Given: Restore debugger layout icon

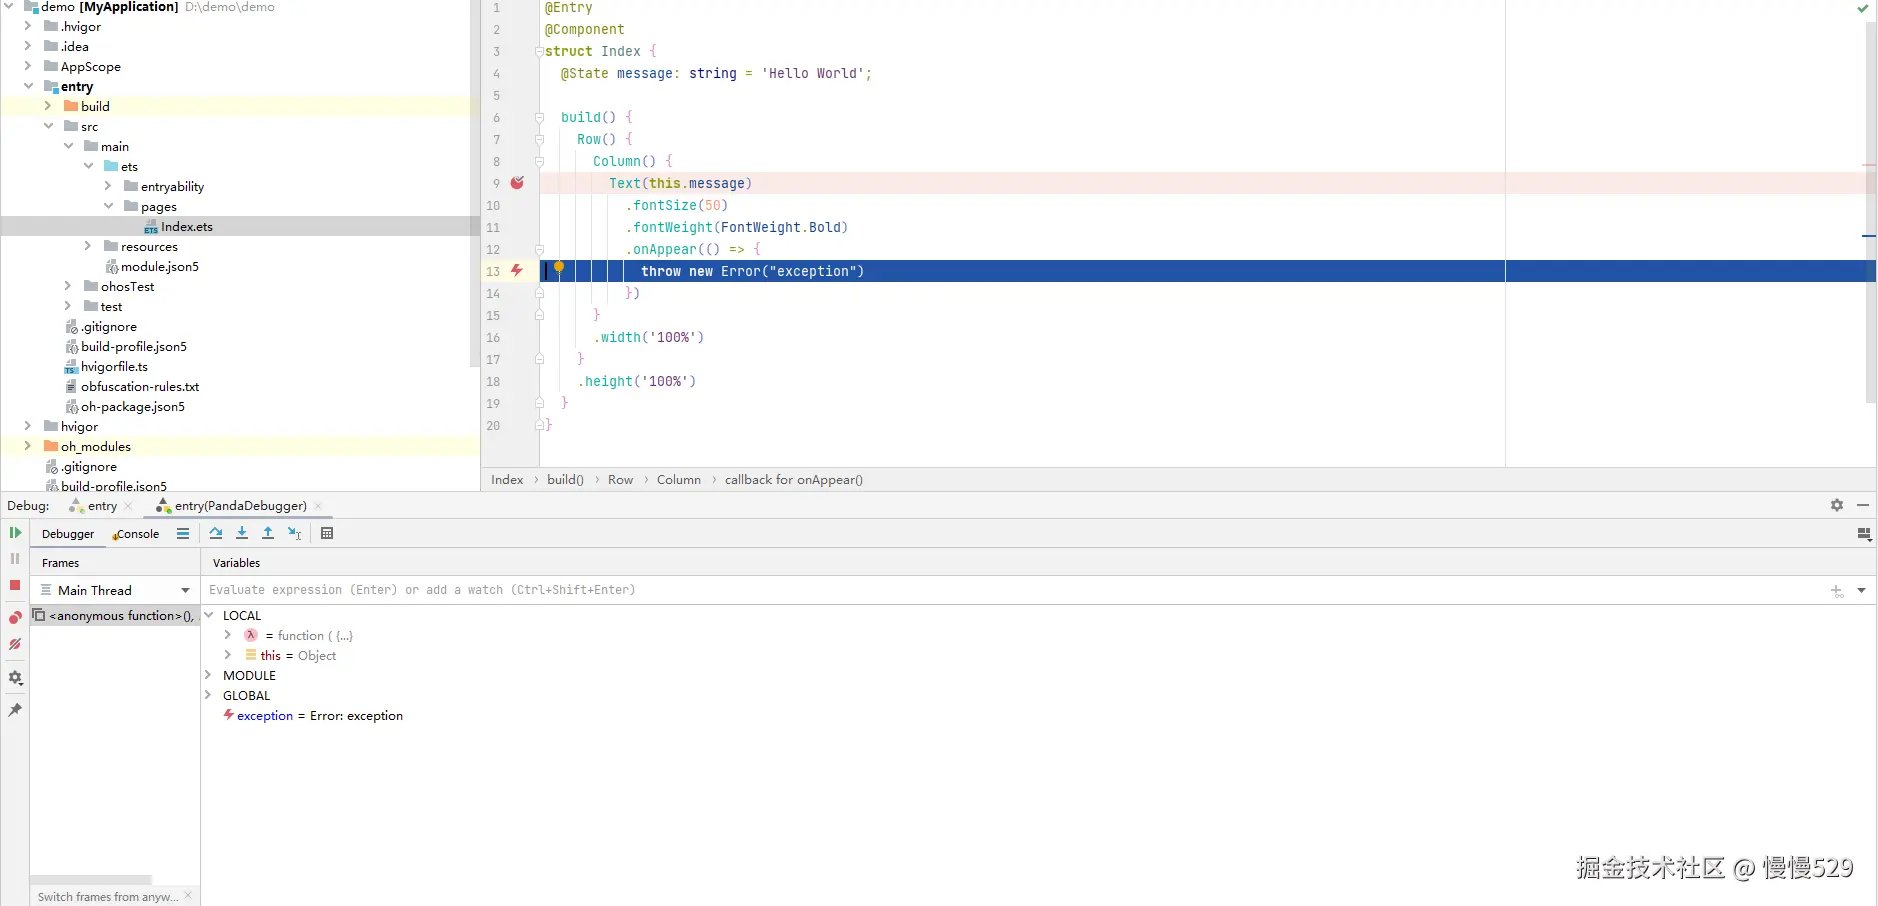Looking at the screenshot, I should [1864, 535].
